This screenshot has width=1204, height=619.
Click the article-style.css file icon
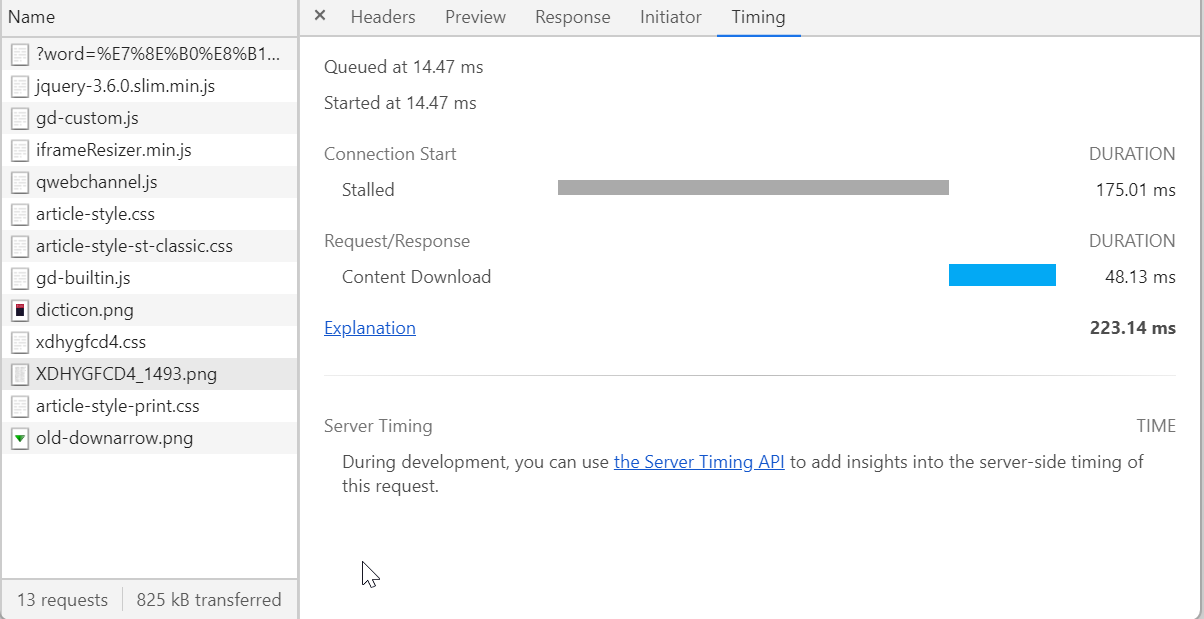(20, 214)
